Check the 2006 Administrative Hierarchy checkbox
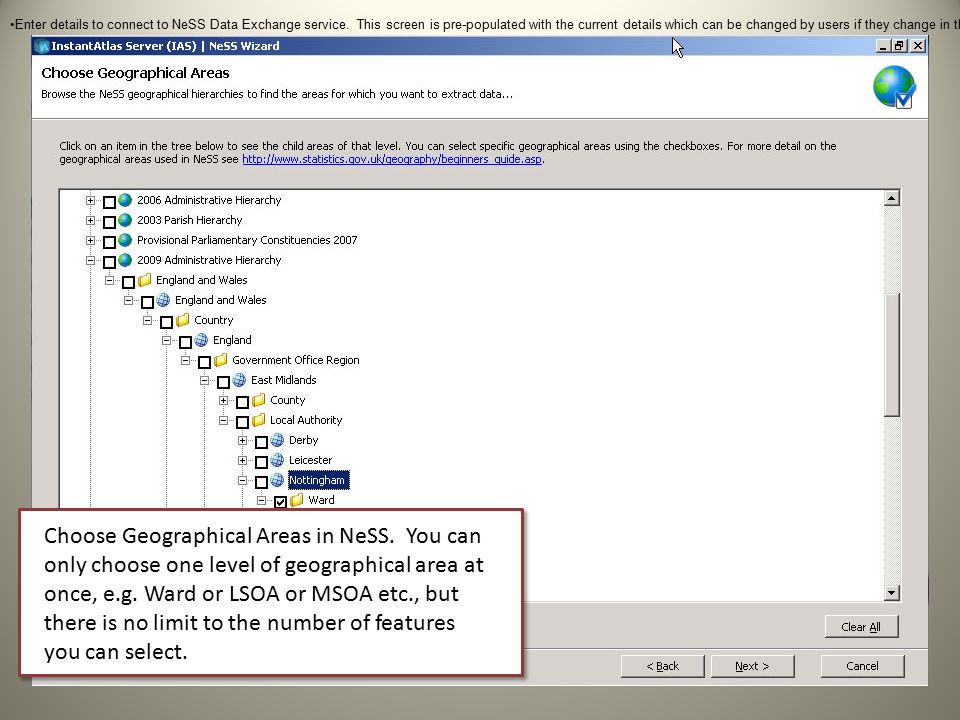This screenshot has height=720, width=960. [x=110, y=201]
